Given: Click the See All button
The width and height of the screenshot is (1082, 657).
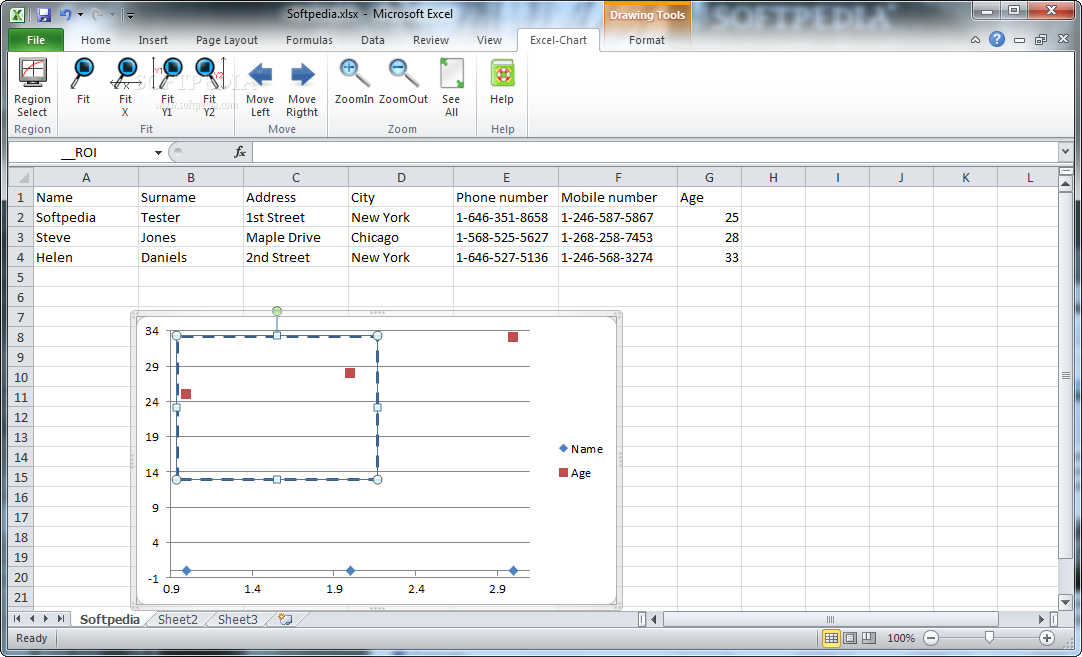Looking at the screenshot, I should pos(451,88).
